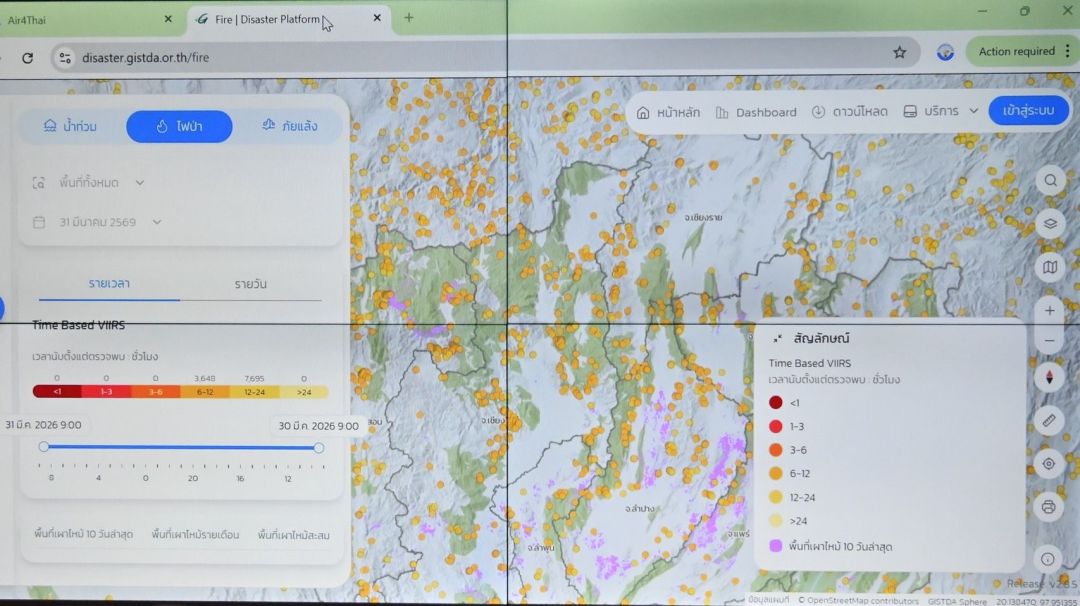This screenshot has width=1080, height=606.
Task: Activate the ruler measurement tool
Action: 1049,420
